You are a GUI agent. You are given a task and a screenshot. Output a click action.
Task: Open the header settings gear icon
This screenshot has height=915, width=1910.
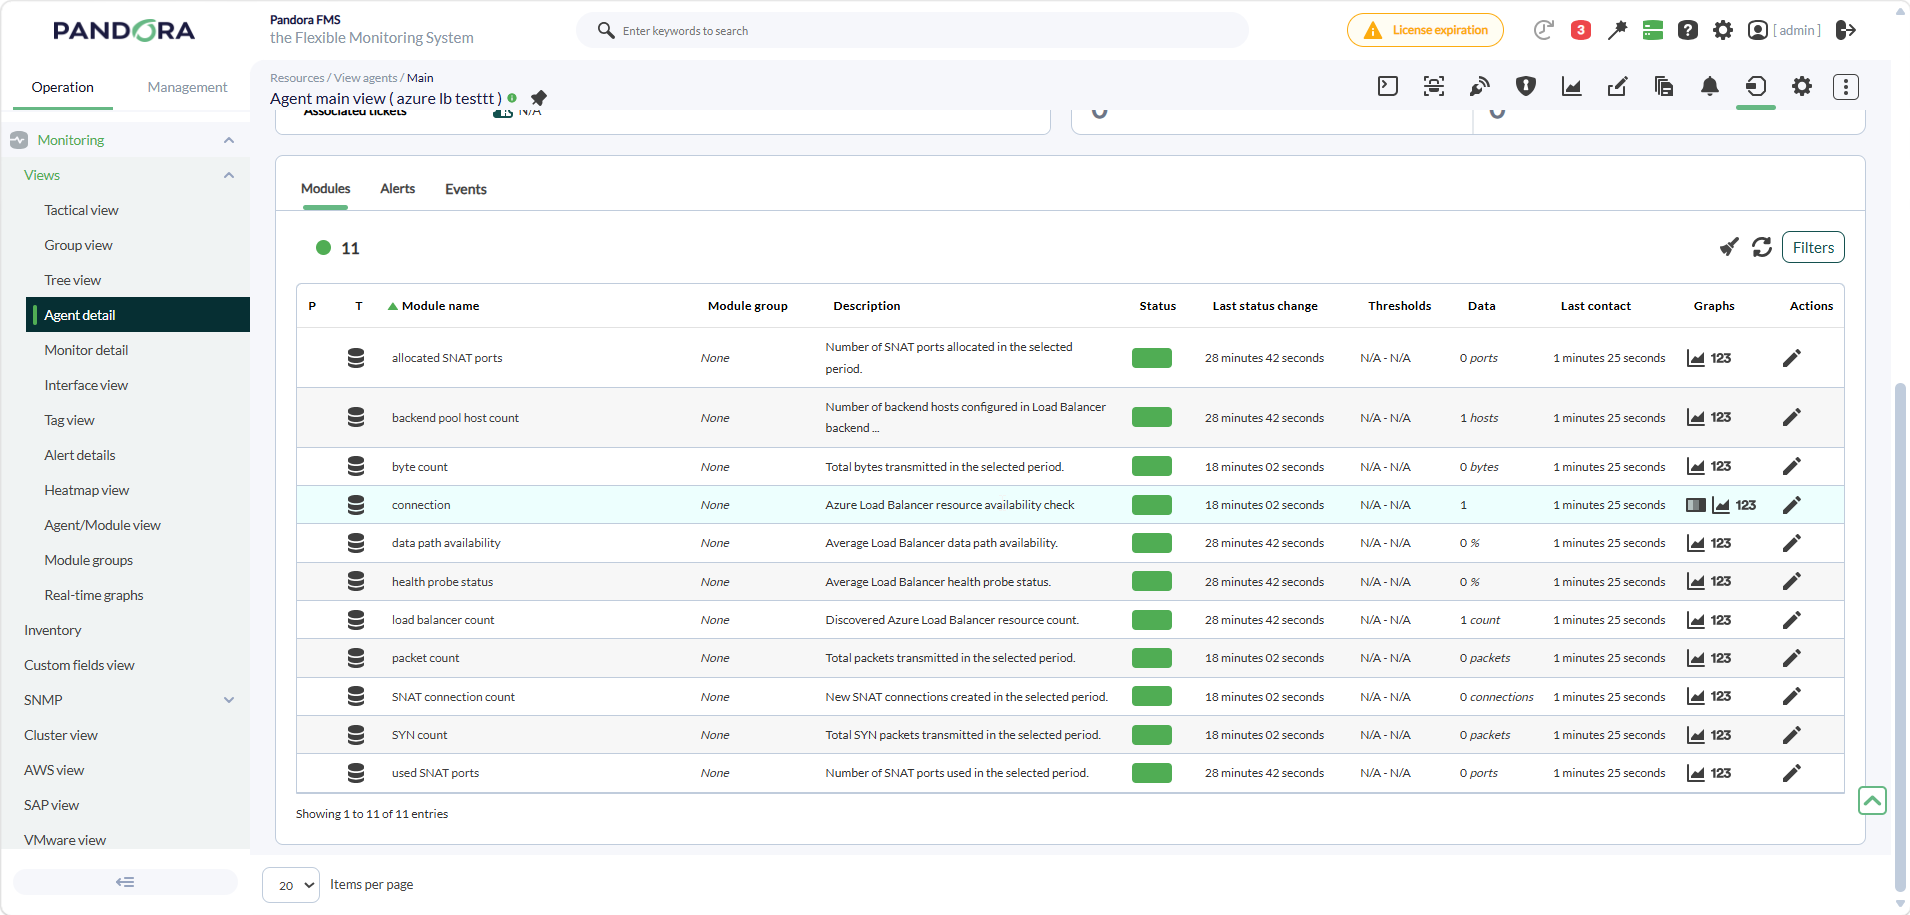click(1723, 30)
